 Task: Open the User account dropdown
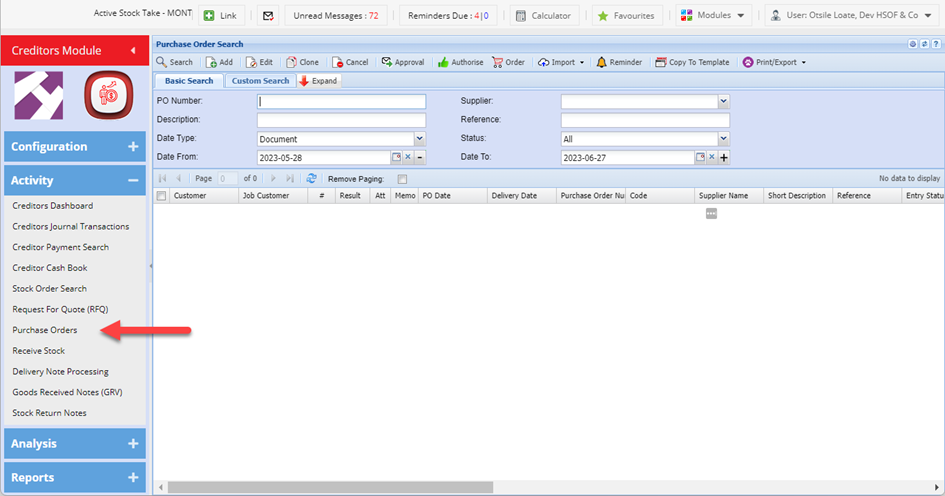[x=853, y=16]
